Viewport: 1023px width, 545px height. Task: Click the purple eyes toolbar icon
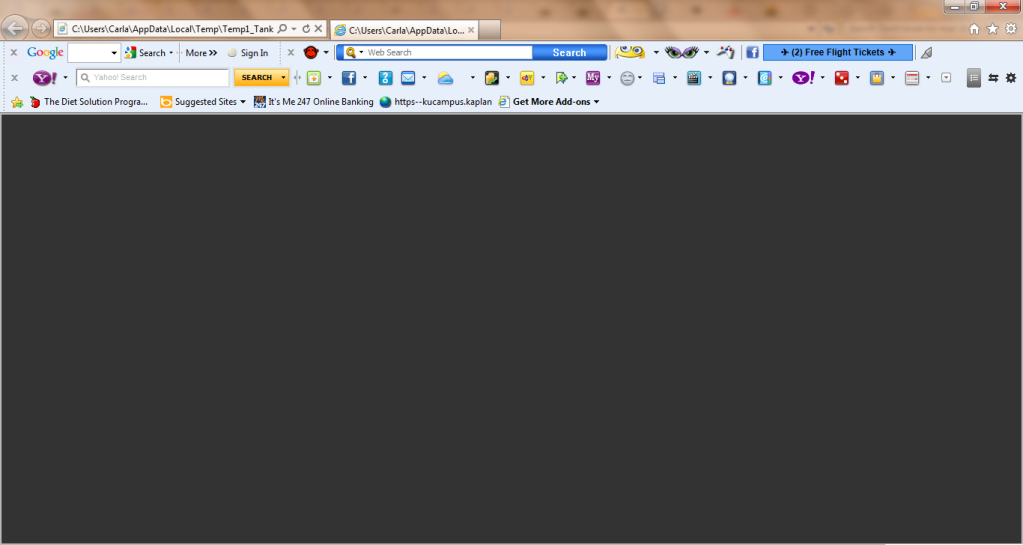pos(682,53)
